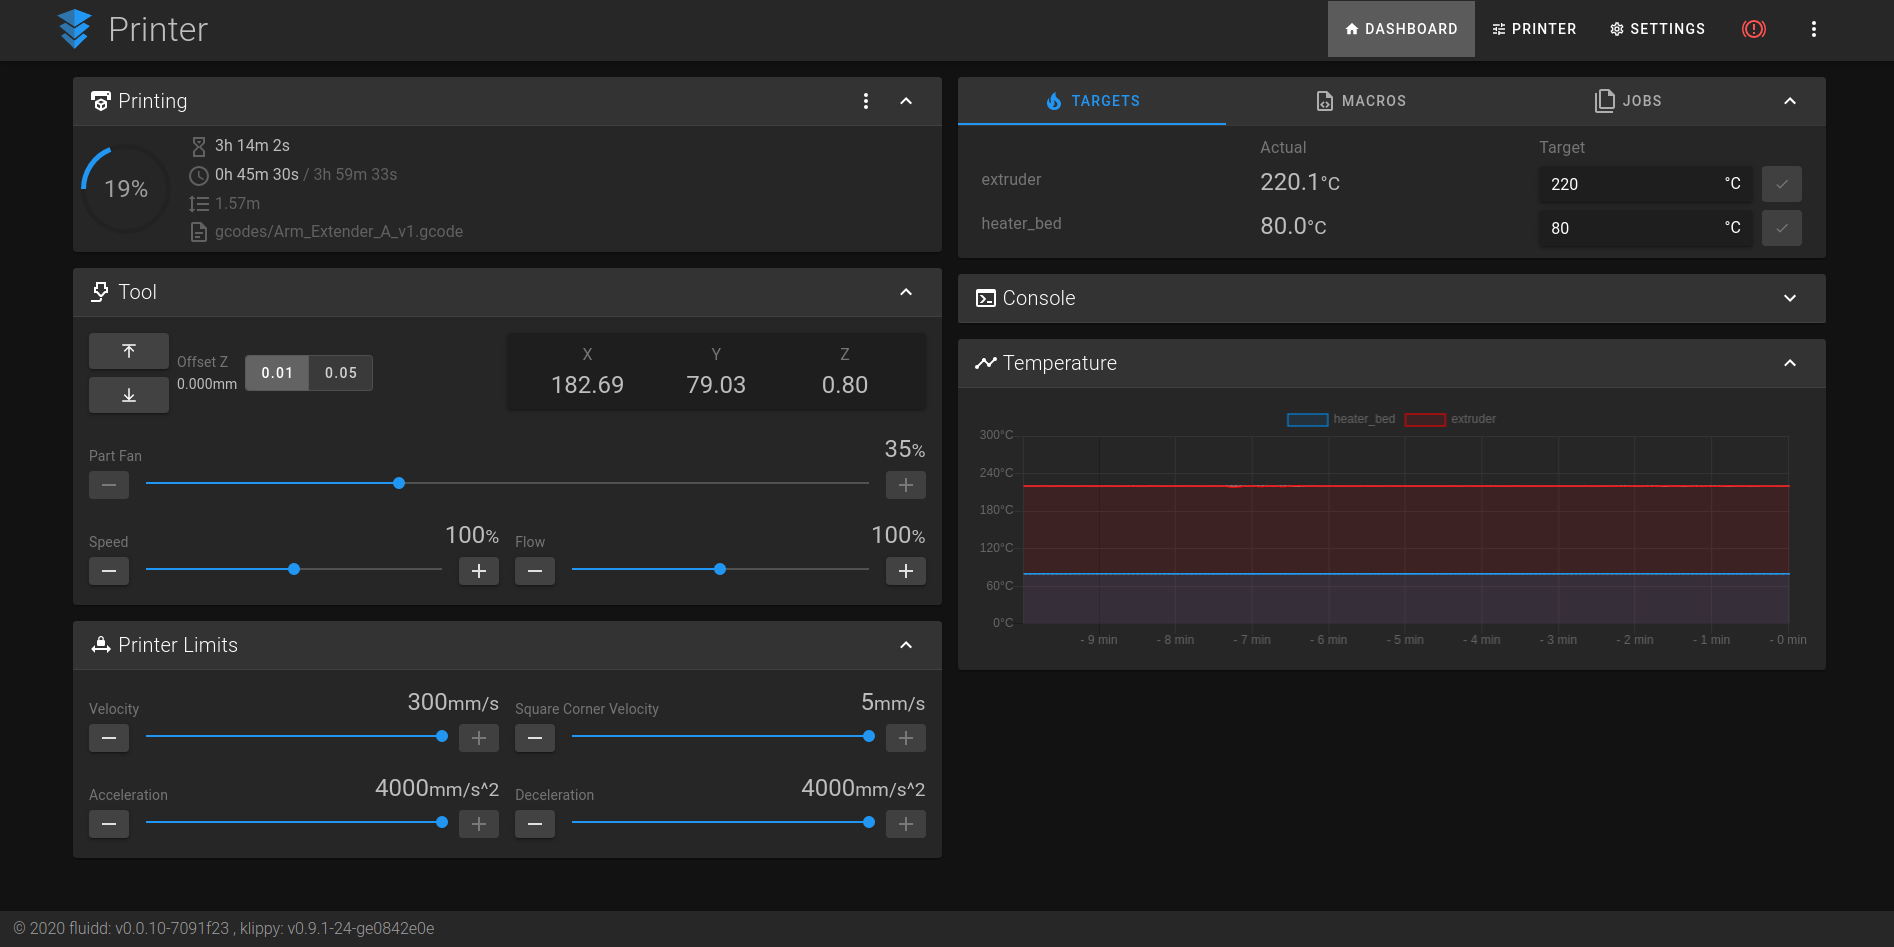Increase Speed with plus button
The image size is (1894, 947).
point(478,571)
